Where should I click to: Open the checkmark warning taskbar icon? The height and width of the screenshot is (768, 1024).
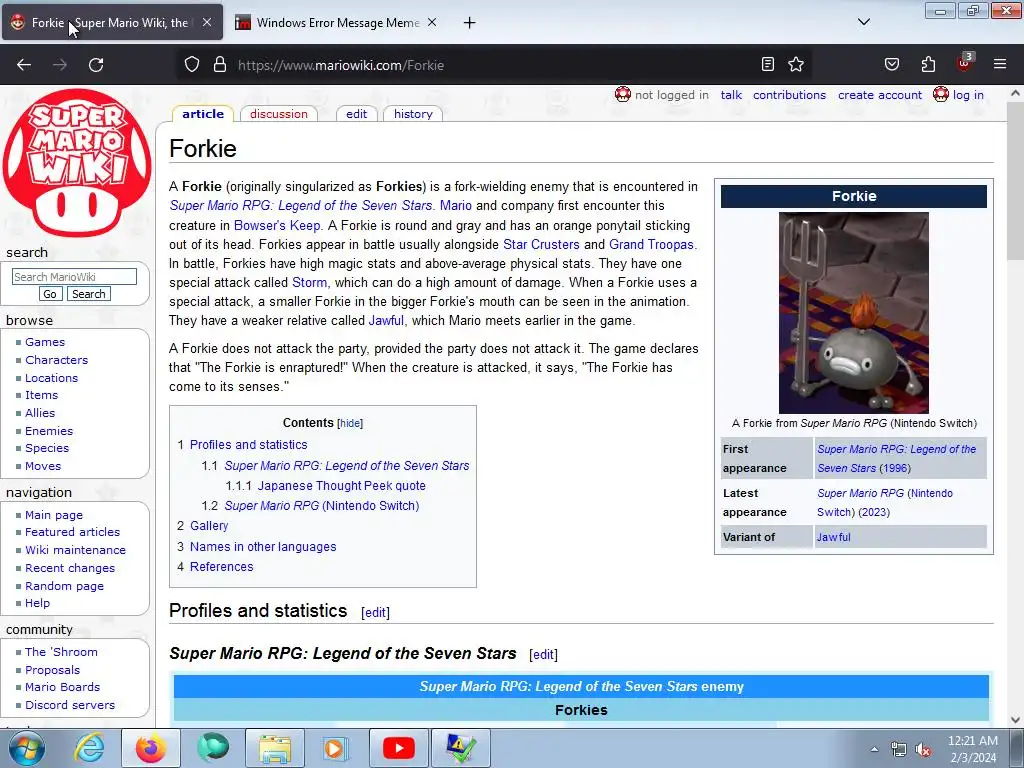(460, 748)
